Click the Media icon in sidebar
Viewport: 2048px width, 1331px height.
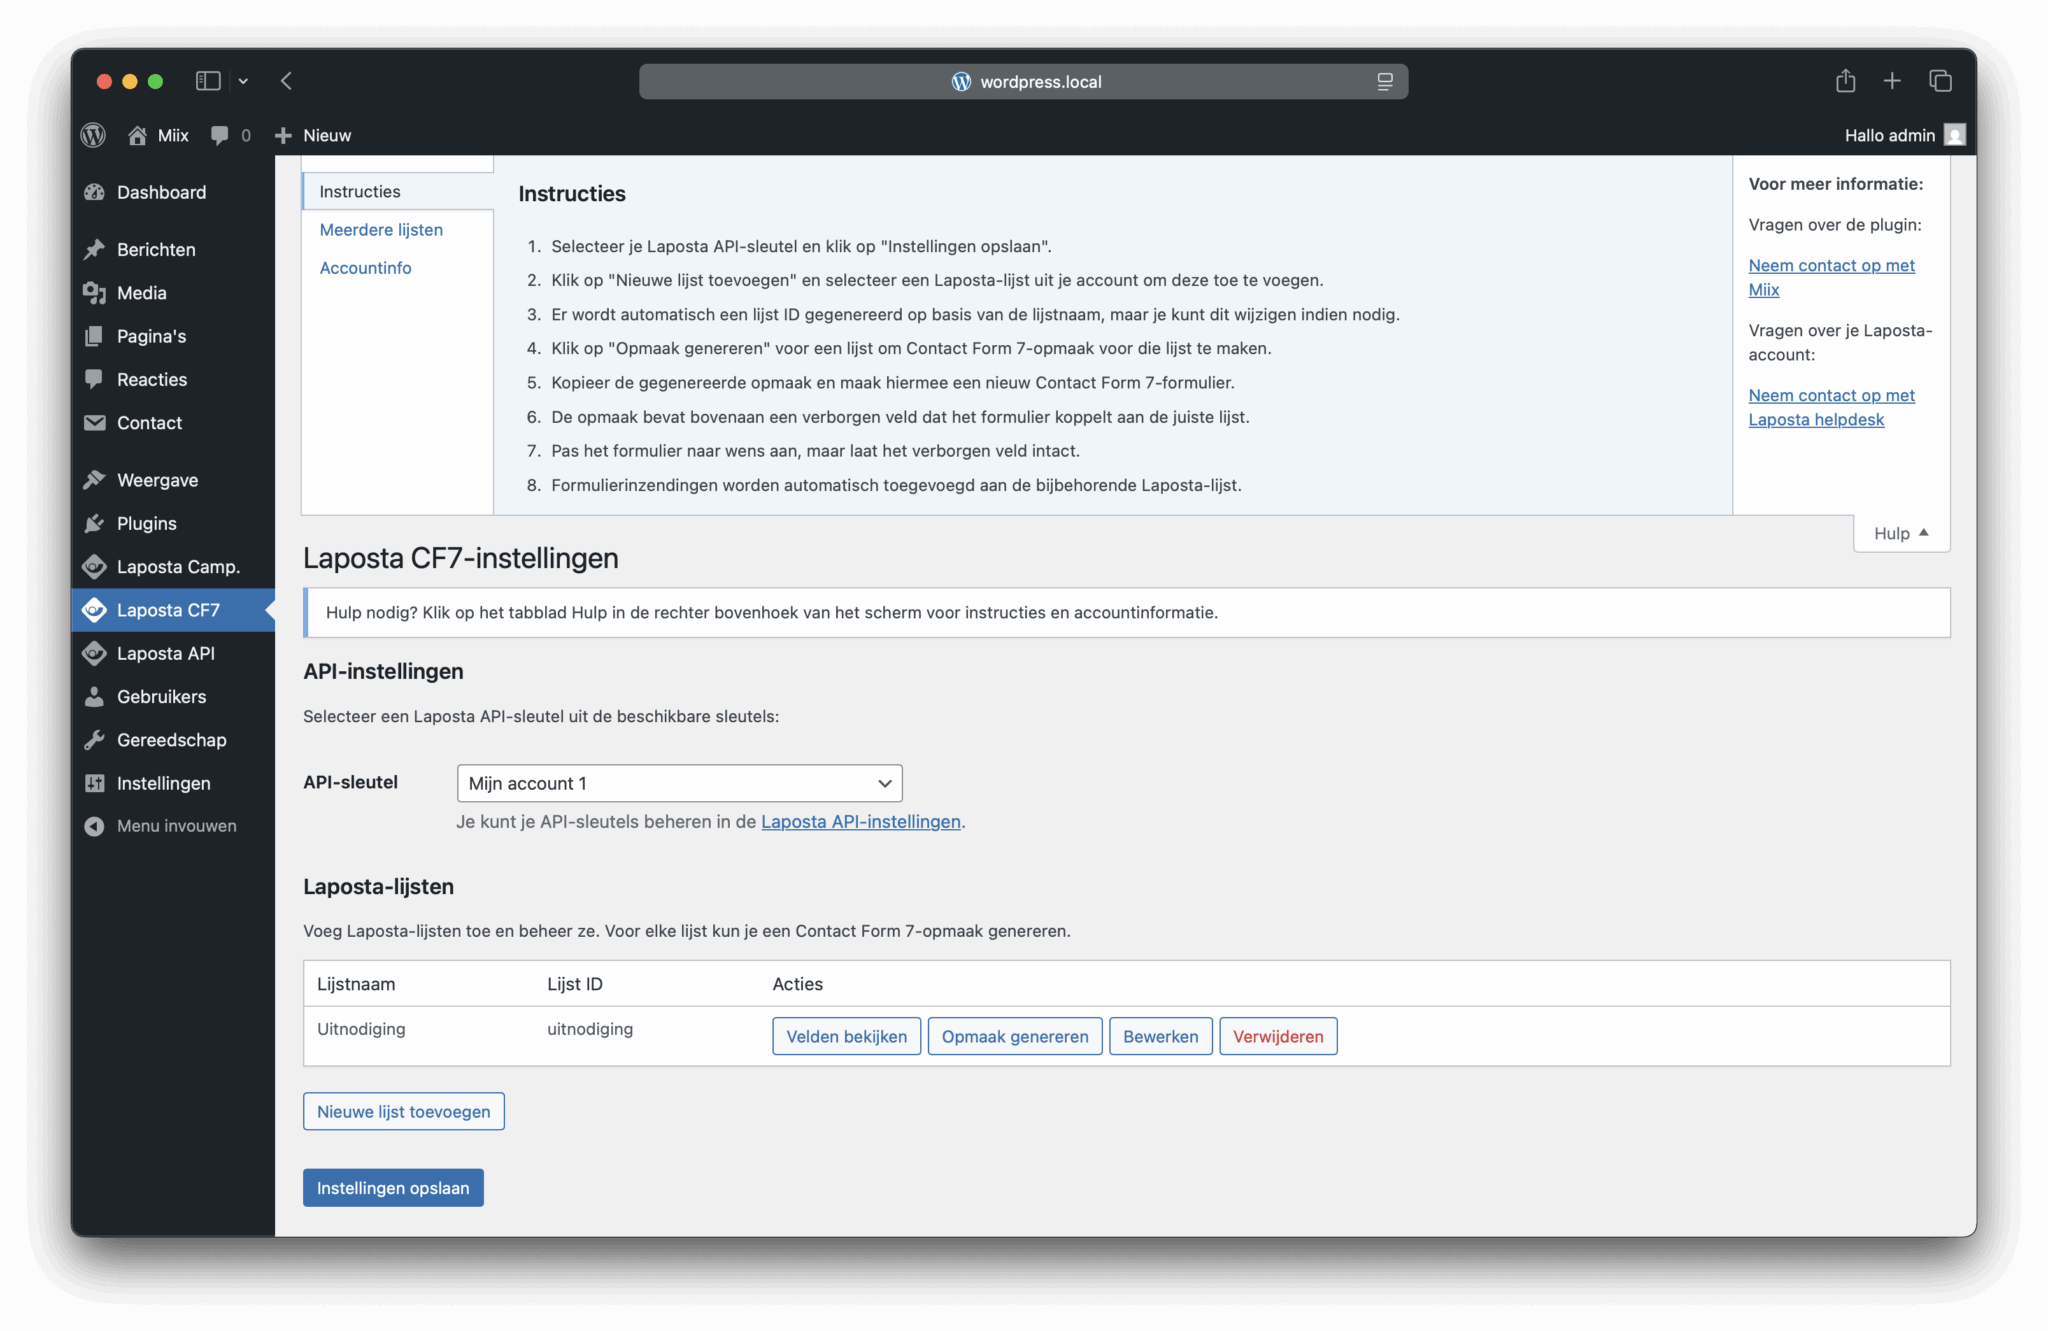[95, 293]
